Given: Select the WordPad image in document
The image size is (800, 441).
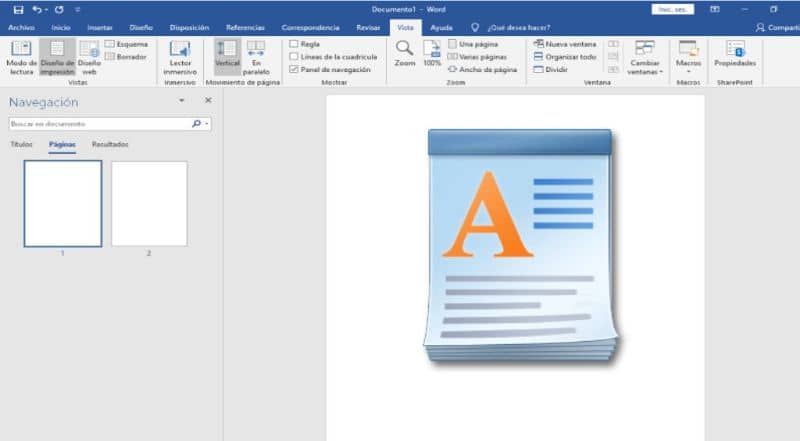Looking at the screenshot, I should tap(521, 246).
